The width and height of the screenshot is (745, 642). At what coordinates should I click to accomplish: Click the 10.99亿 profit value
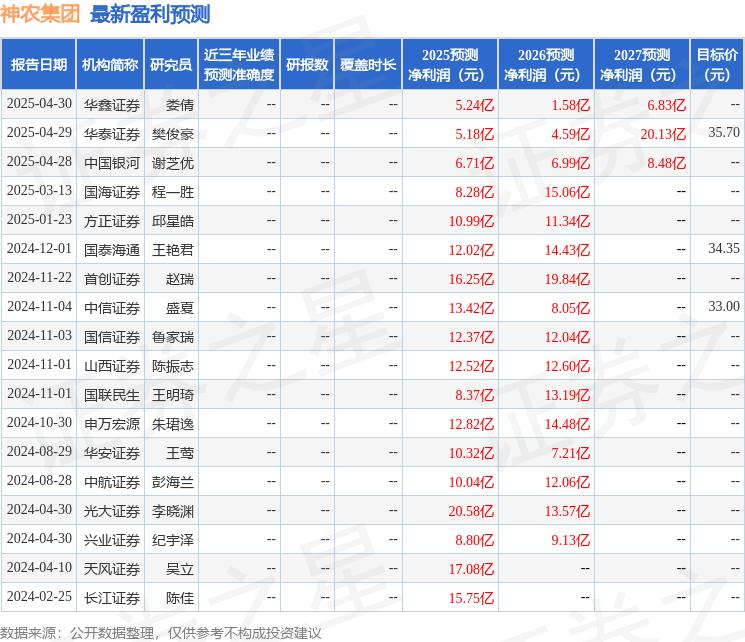point(471,221)
